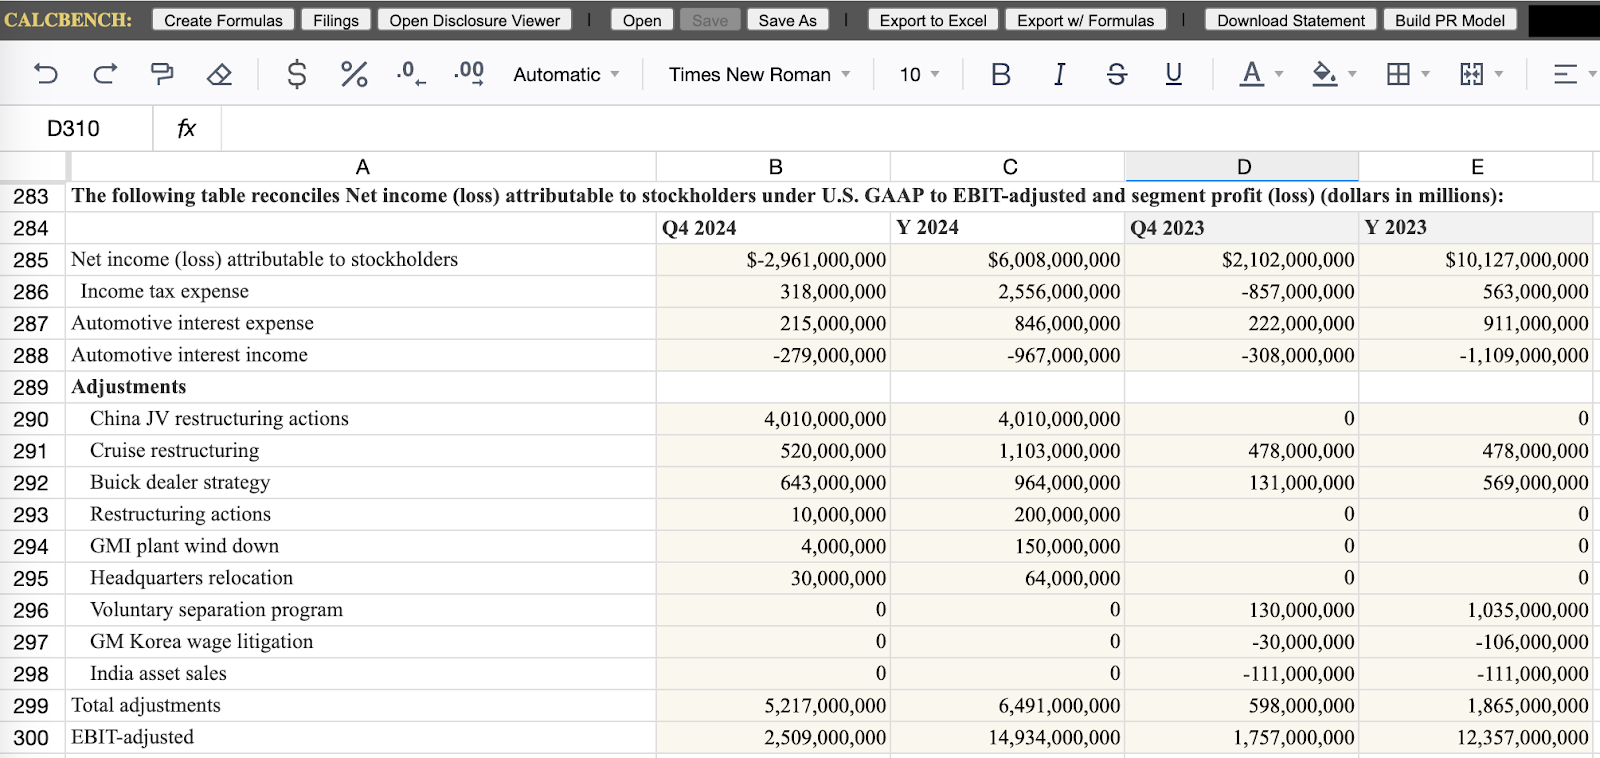This screenshot has width=1600, height=758.
Task: Select column C header
Action: 1009,167
